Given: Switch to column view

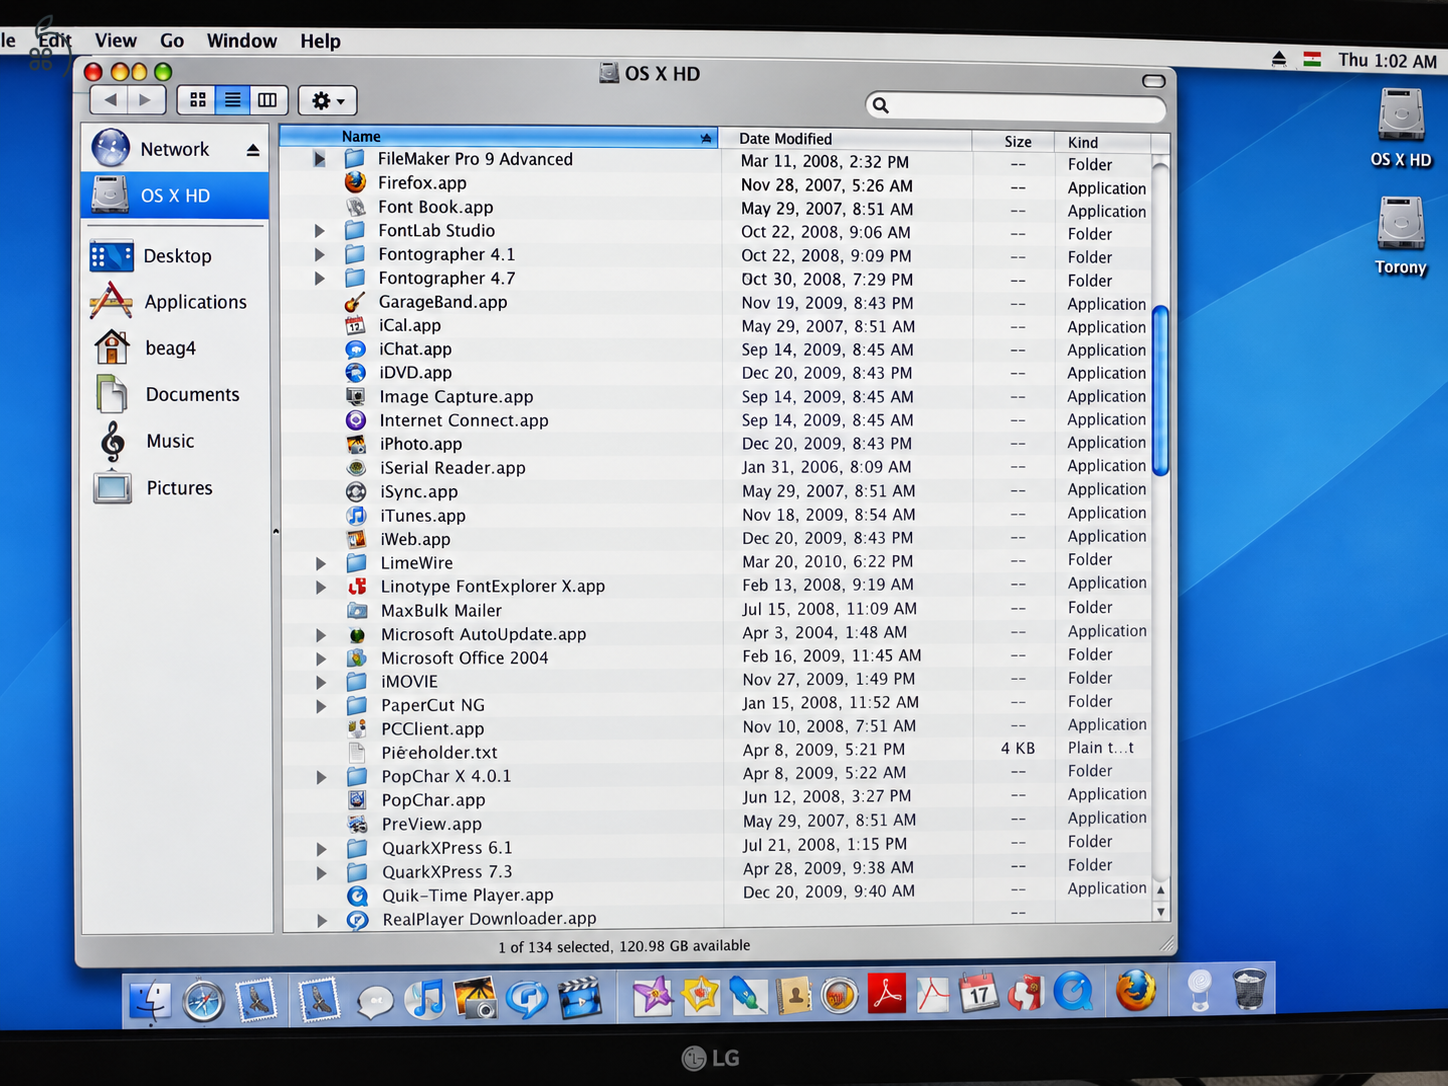Looking at the screenshot, I should 267,100.
